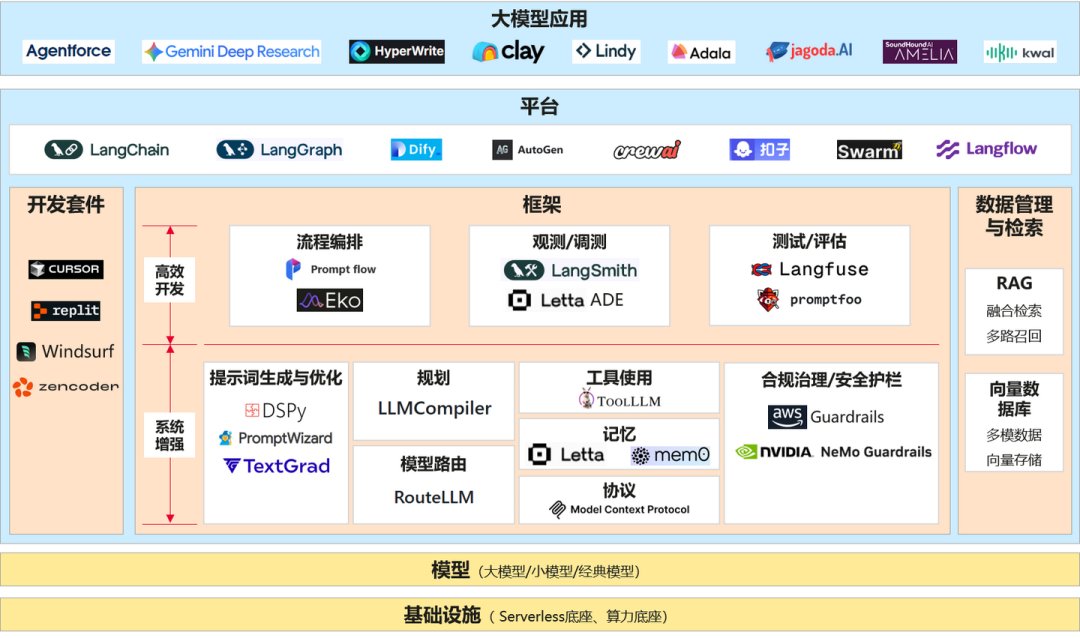Click the 工具使用 heading
The height and width of the screenshot is (638, 1080).
[x=619, y=378]
